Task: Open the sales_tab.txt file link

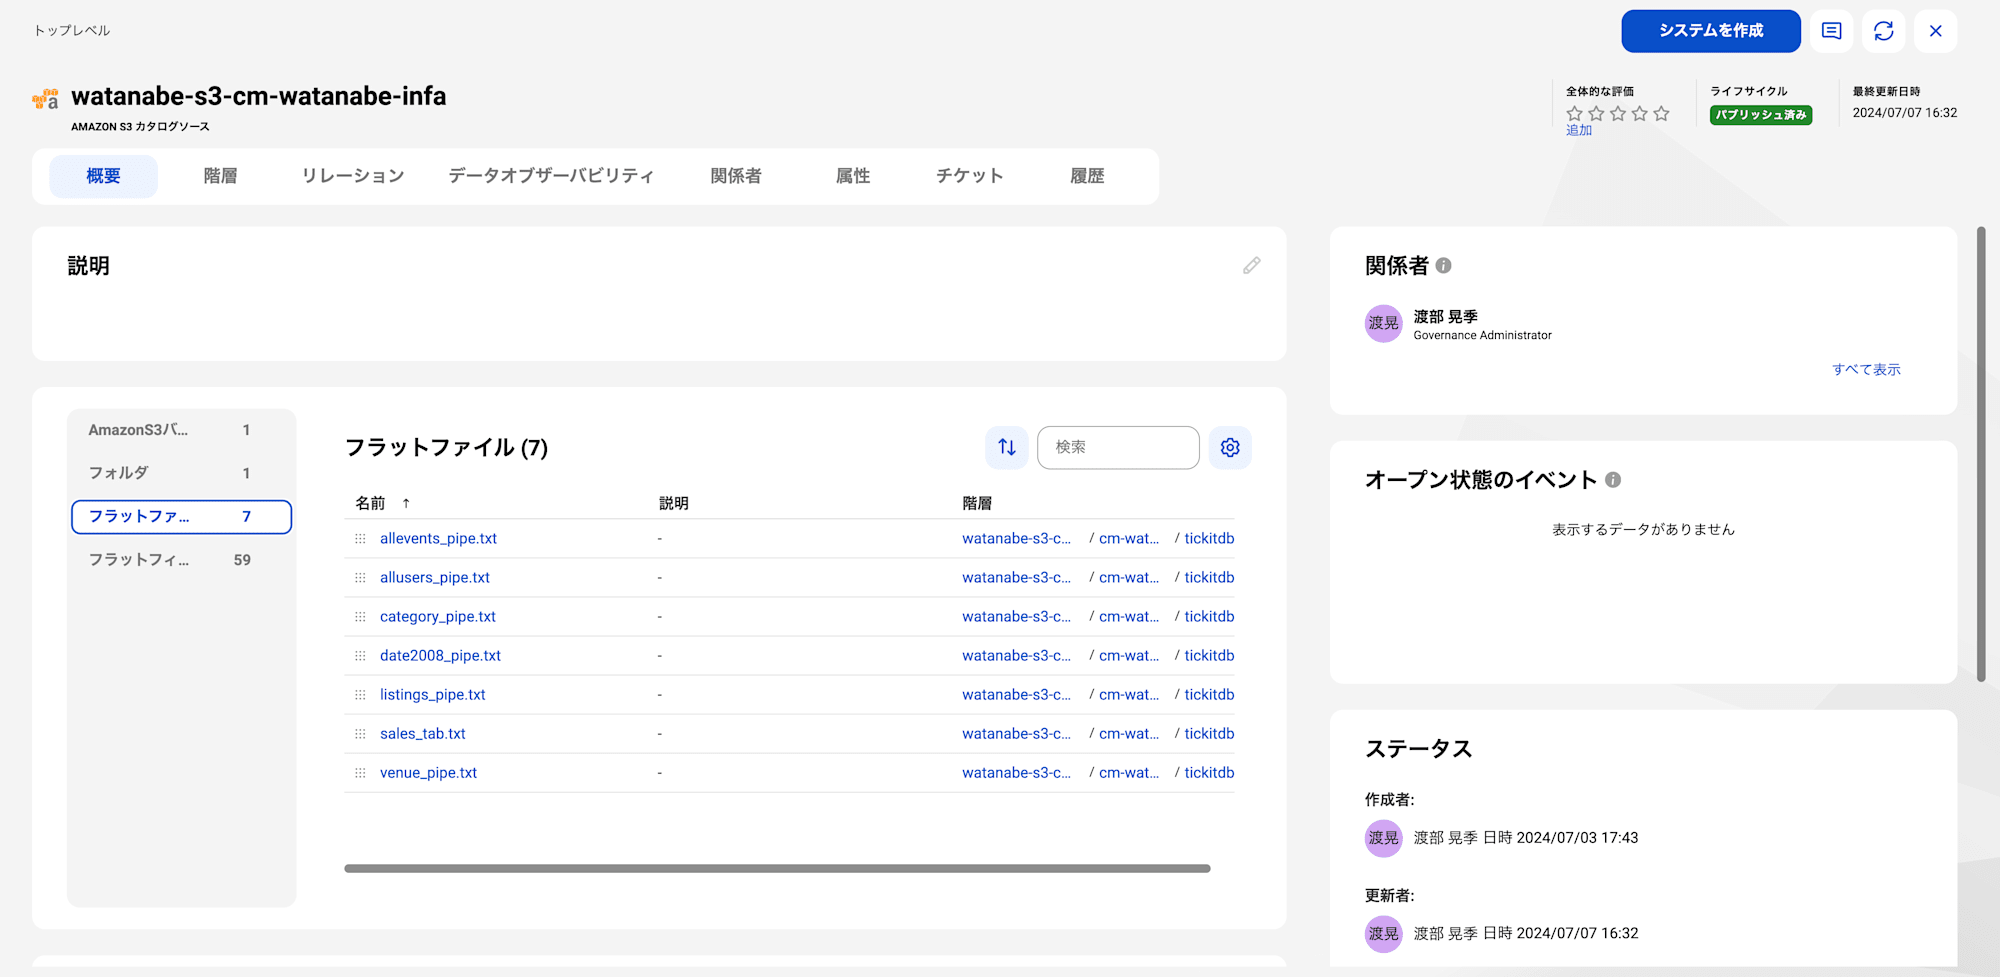Action: coord(423,733)
